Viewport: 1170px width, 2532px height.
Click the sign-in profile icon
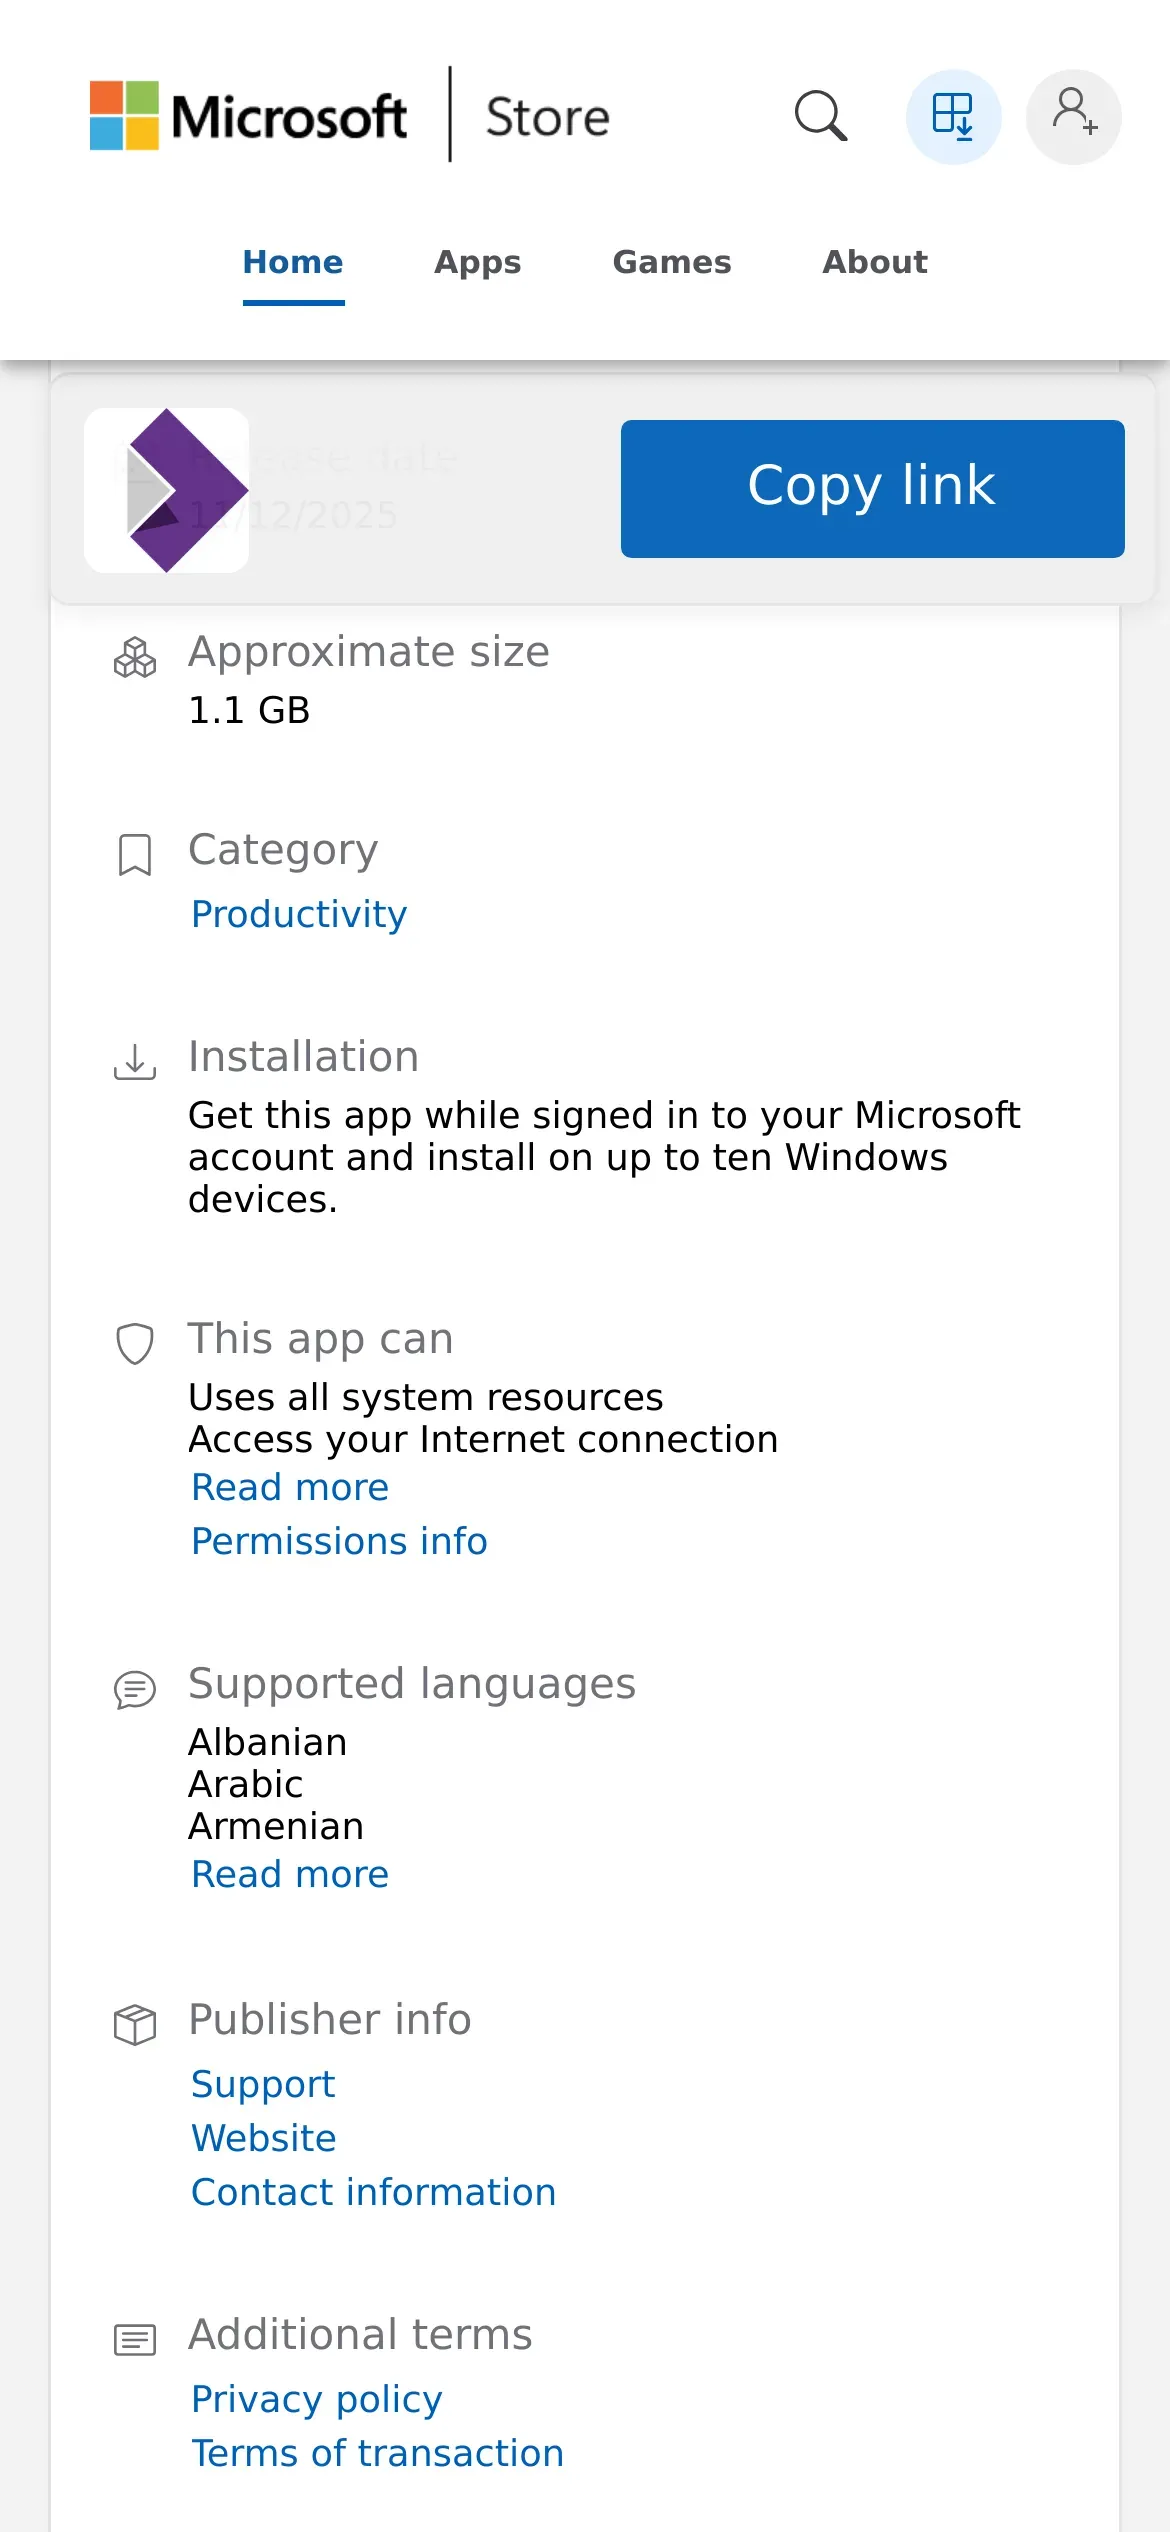pyautogui.click(x=1073, y=117)
